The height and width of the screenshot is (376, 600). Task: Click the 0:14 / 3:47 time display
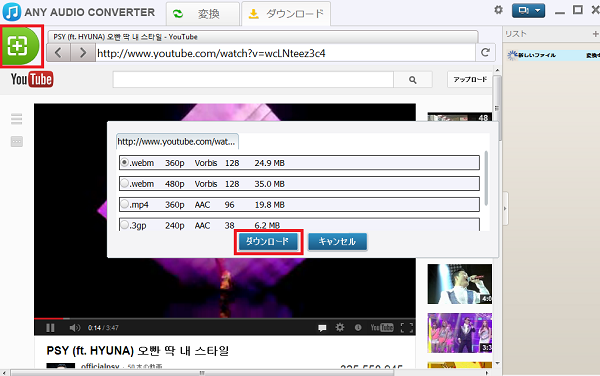[103, 328]
